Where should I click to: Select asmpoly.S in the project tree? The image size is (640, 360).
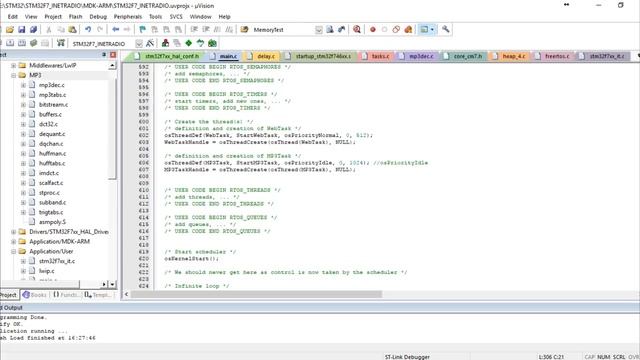[x=52, y=222]
